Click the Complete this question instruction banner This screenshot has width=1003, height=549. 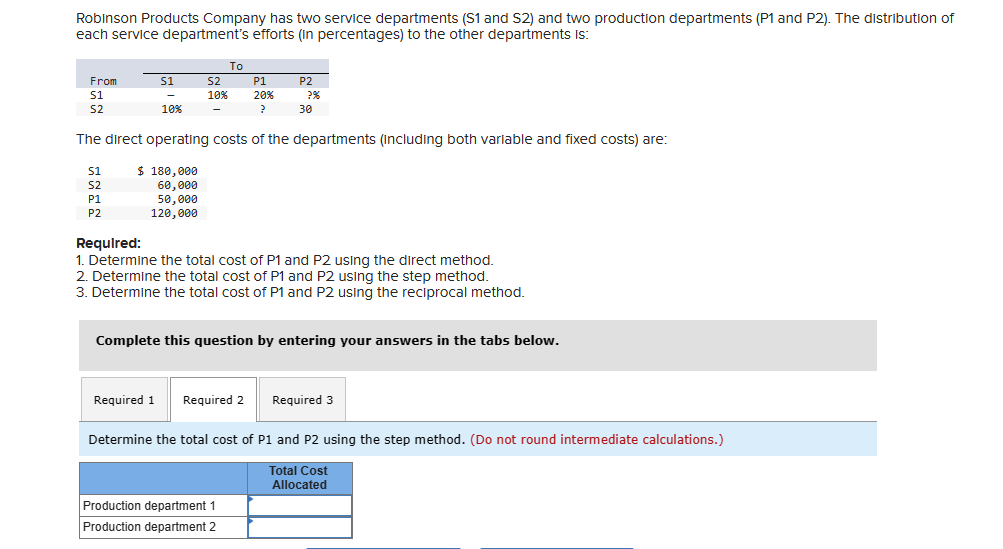478,346
